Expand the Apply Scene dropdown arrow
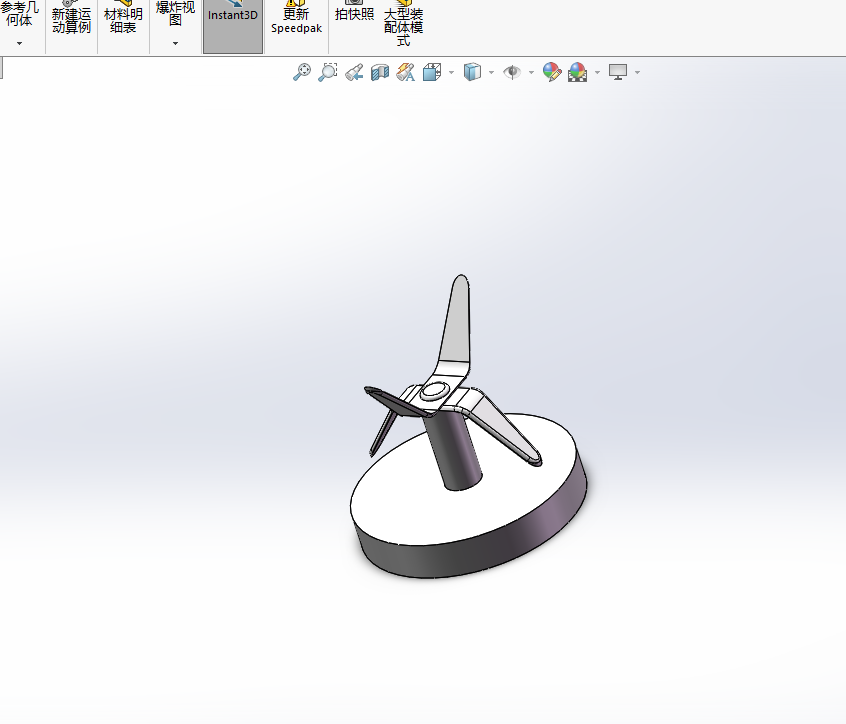Image resolution: width=846 pixels, height=724 pixels. 597,72
